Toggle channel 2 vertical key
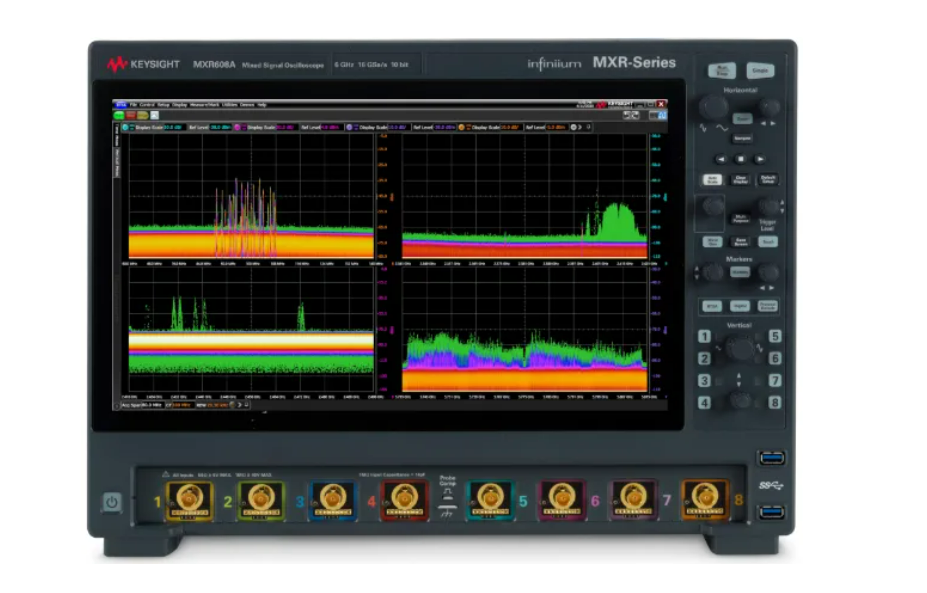927x593 pixels. click(704, 358)
